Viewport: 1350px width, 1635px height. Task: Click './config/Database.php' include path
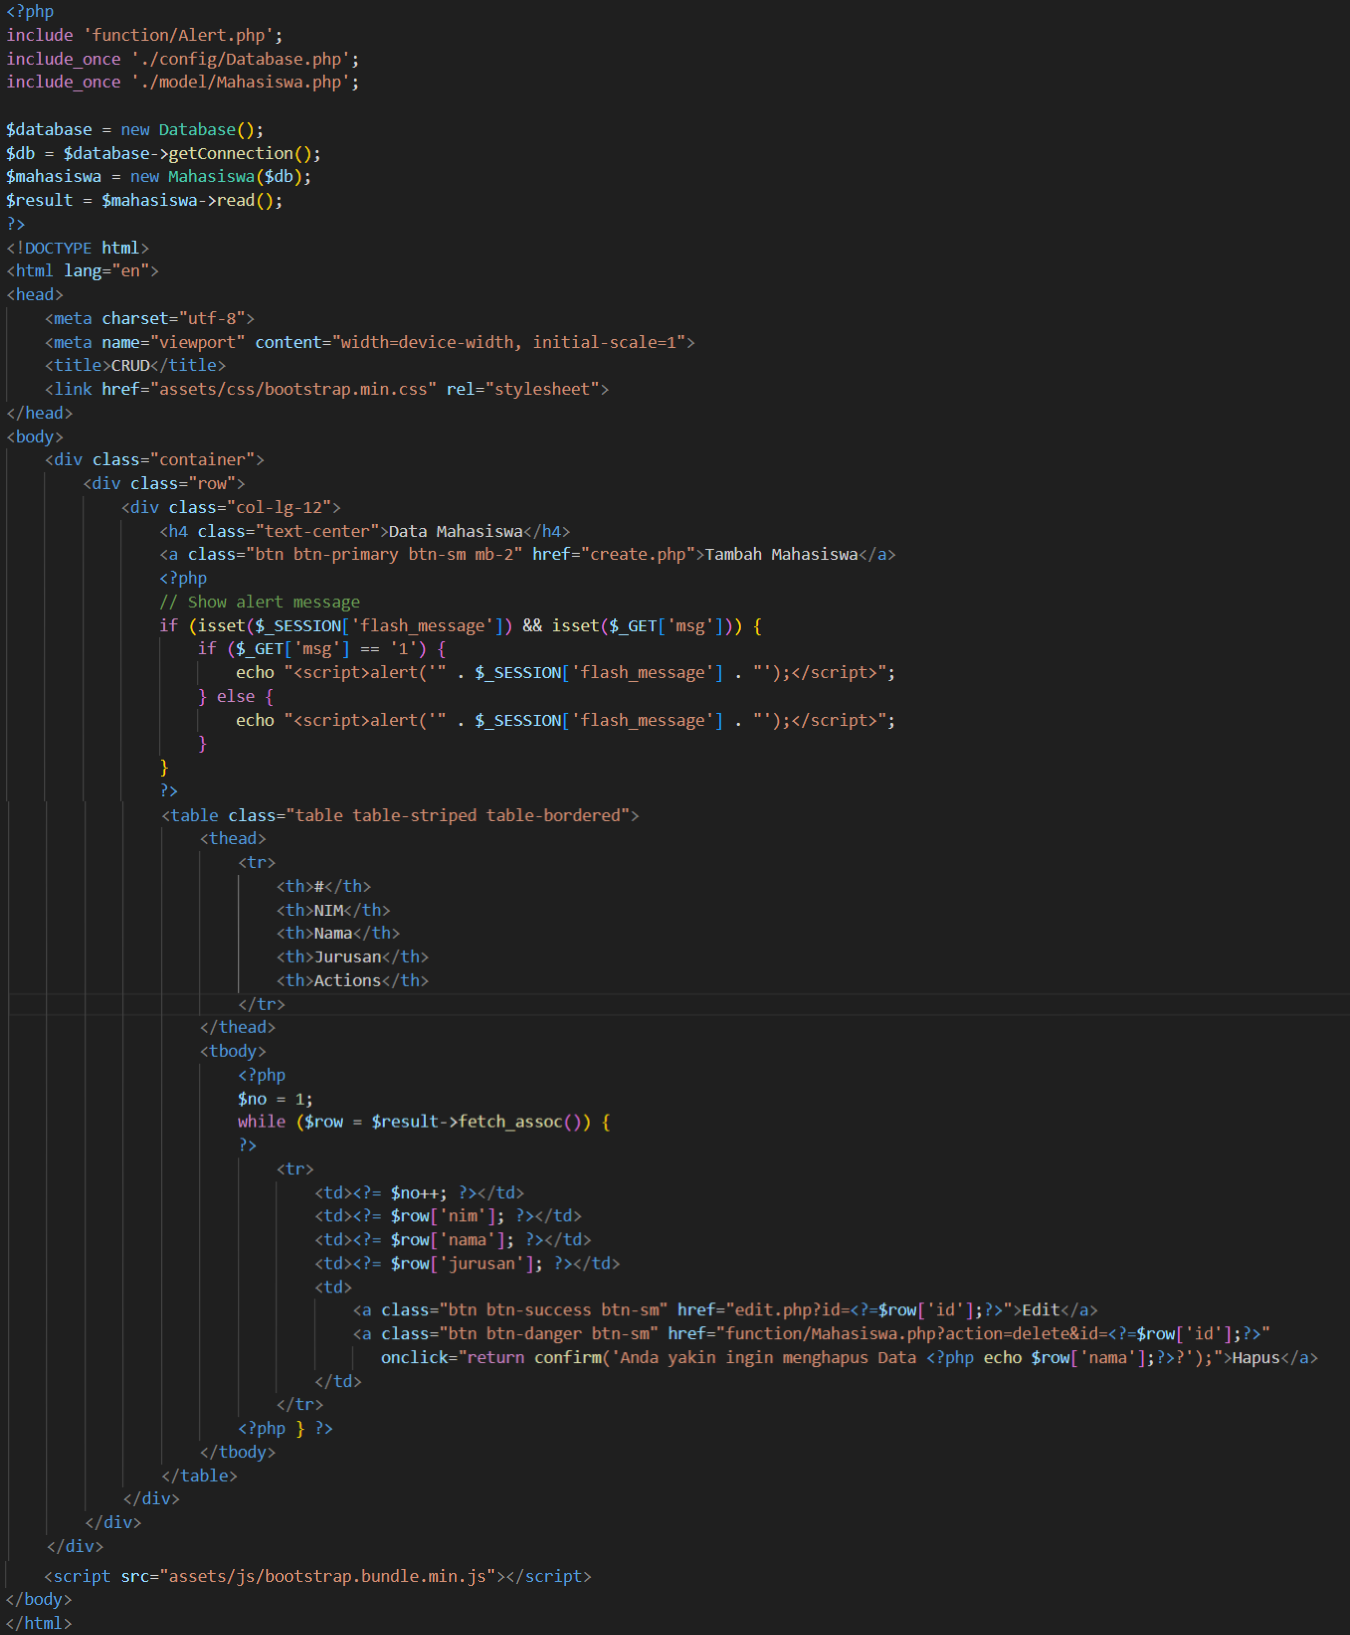pyautogui.click(x=240, y=59)
